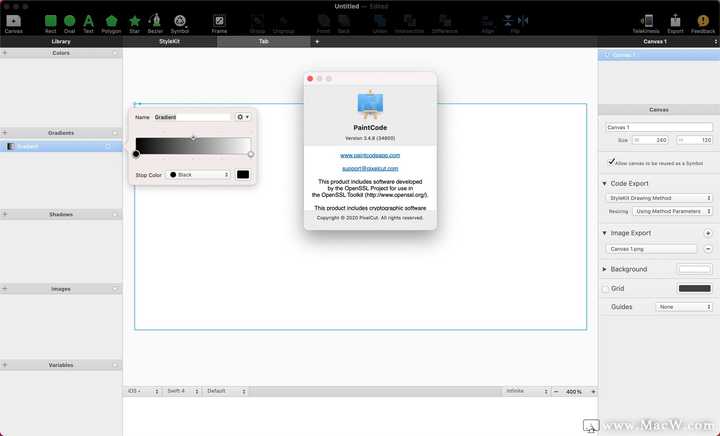Toggle the Images section round button

[115, 289]
